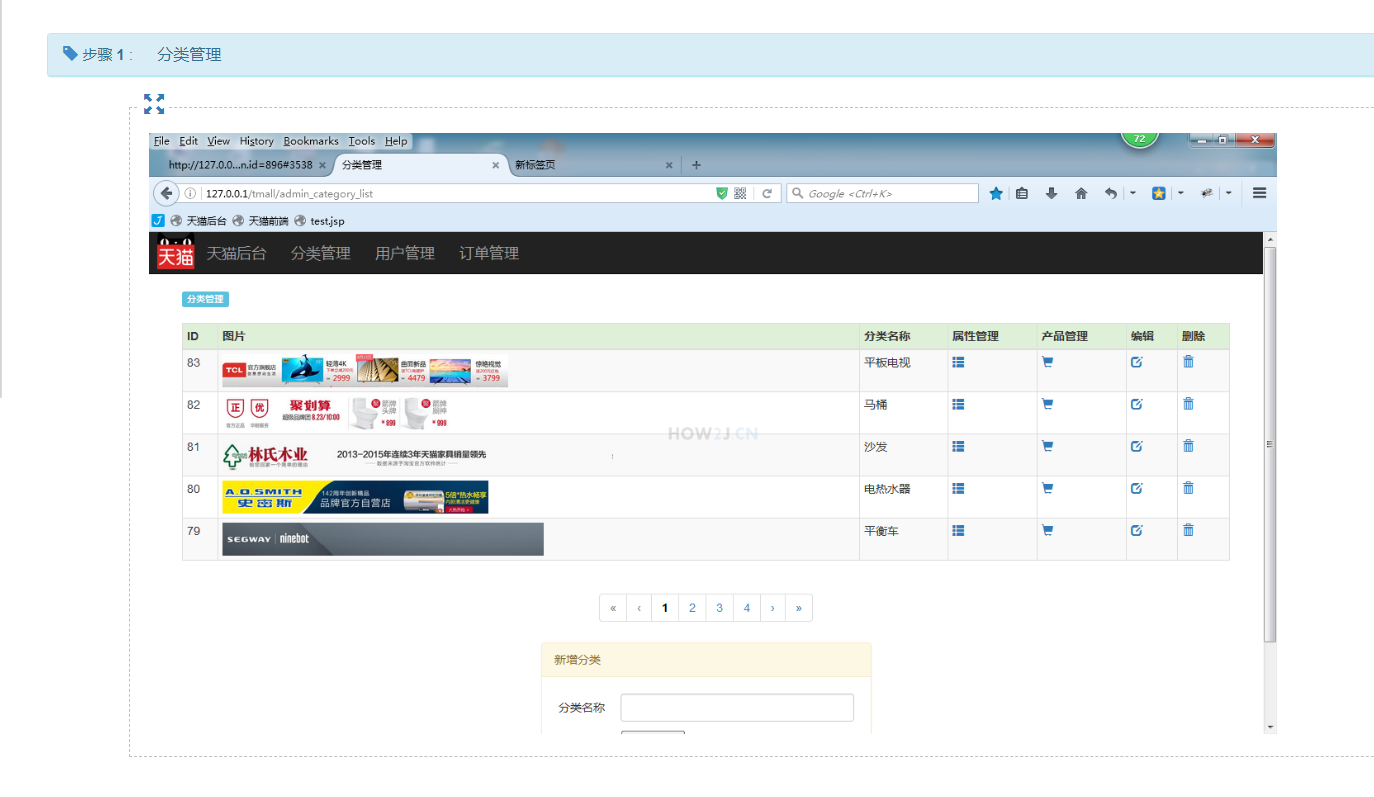Open the File menu
The height and width of the screenshot is (797, 1374).
point(161,141)
